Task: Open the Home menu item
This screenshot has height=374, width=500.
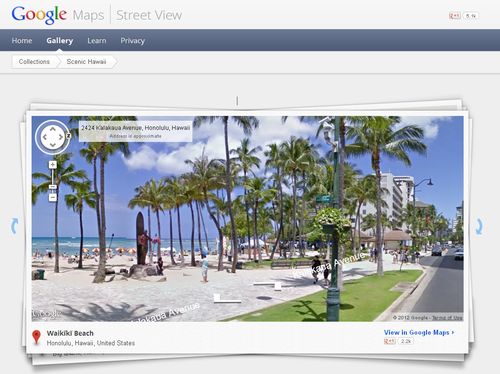Action: [22, 41]
